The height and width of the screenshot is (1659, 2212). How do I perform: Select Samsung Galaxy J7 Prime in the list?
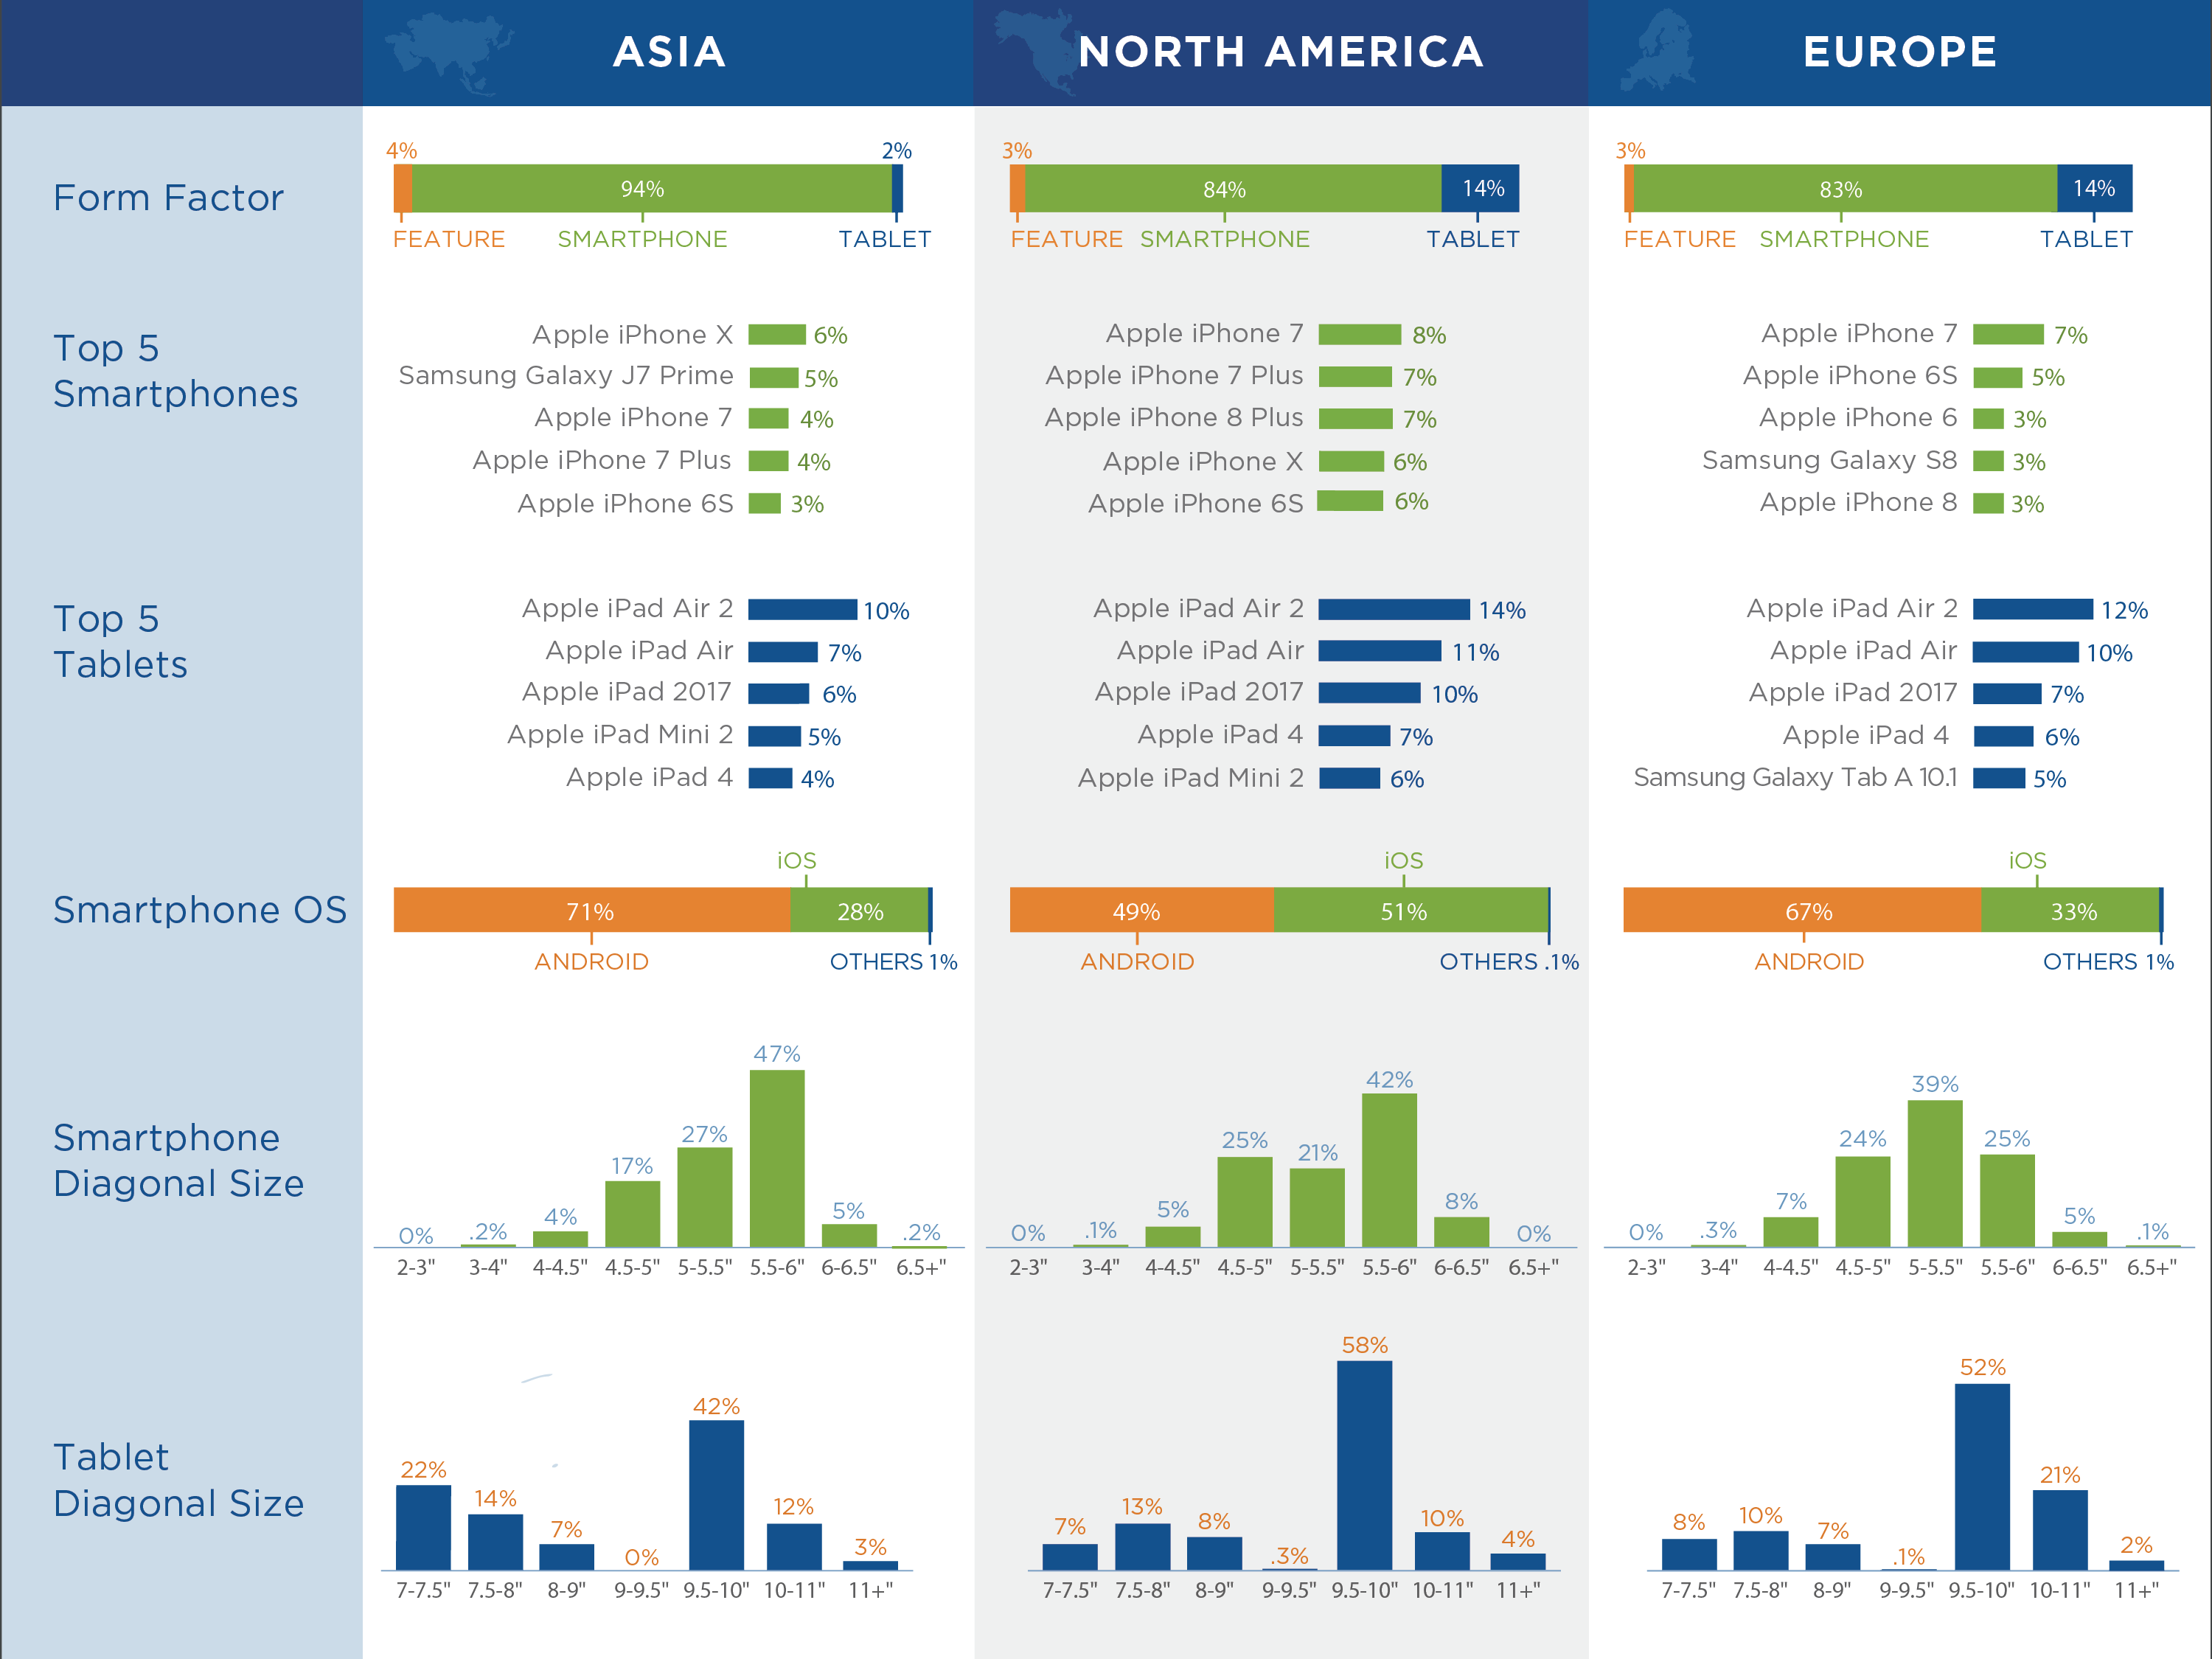point(566,376)
